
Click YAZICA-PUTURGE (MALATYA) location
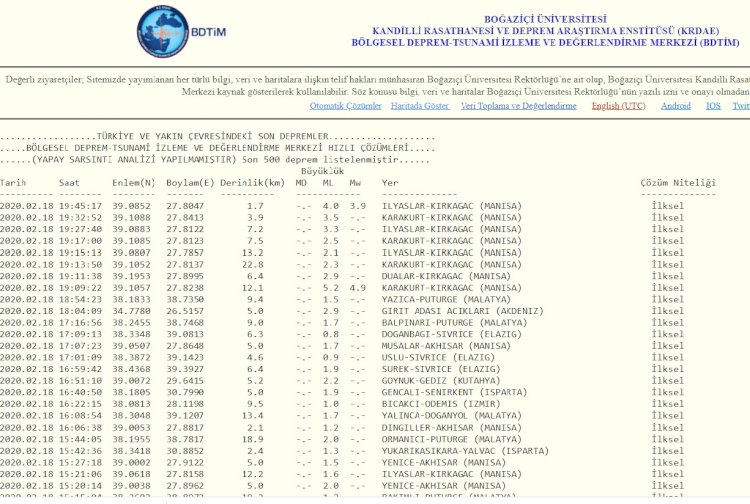tap(446, 299)
